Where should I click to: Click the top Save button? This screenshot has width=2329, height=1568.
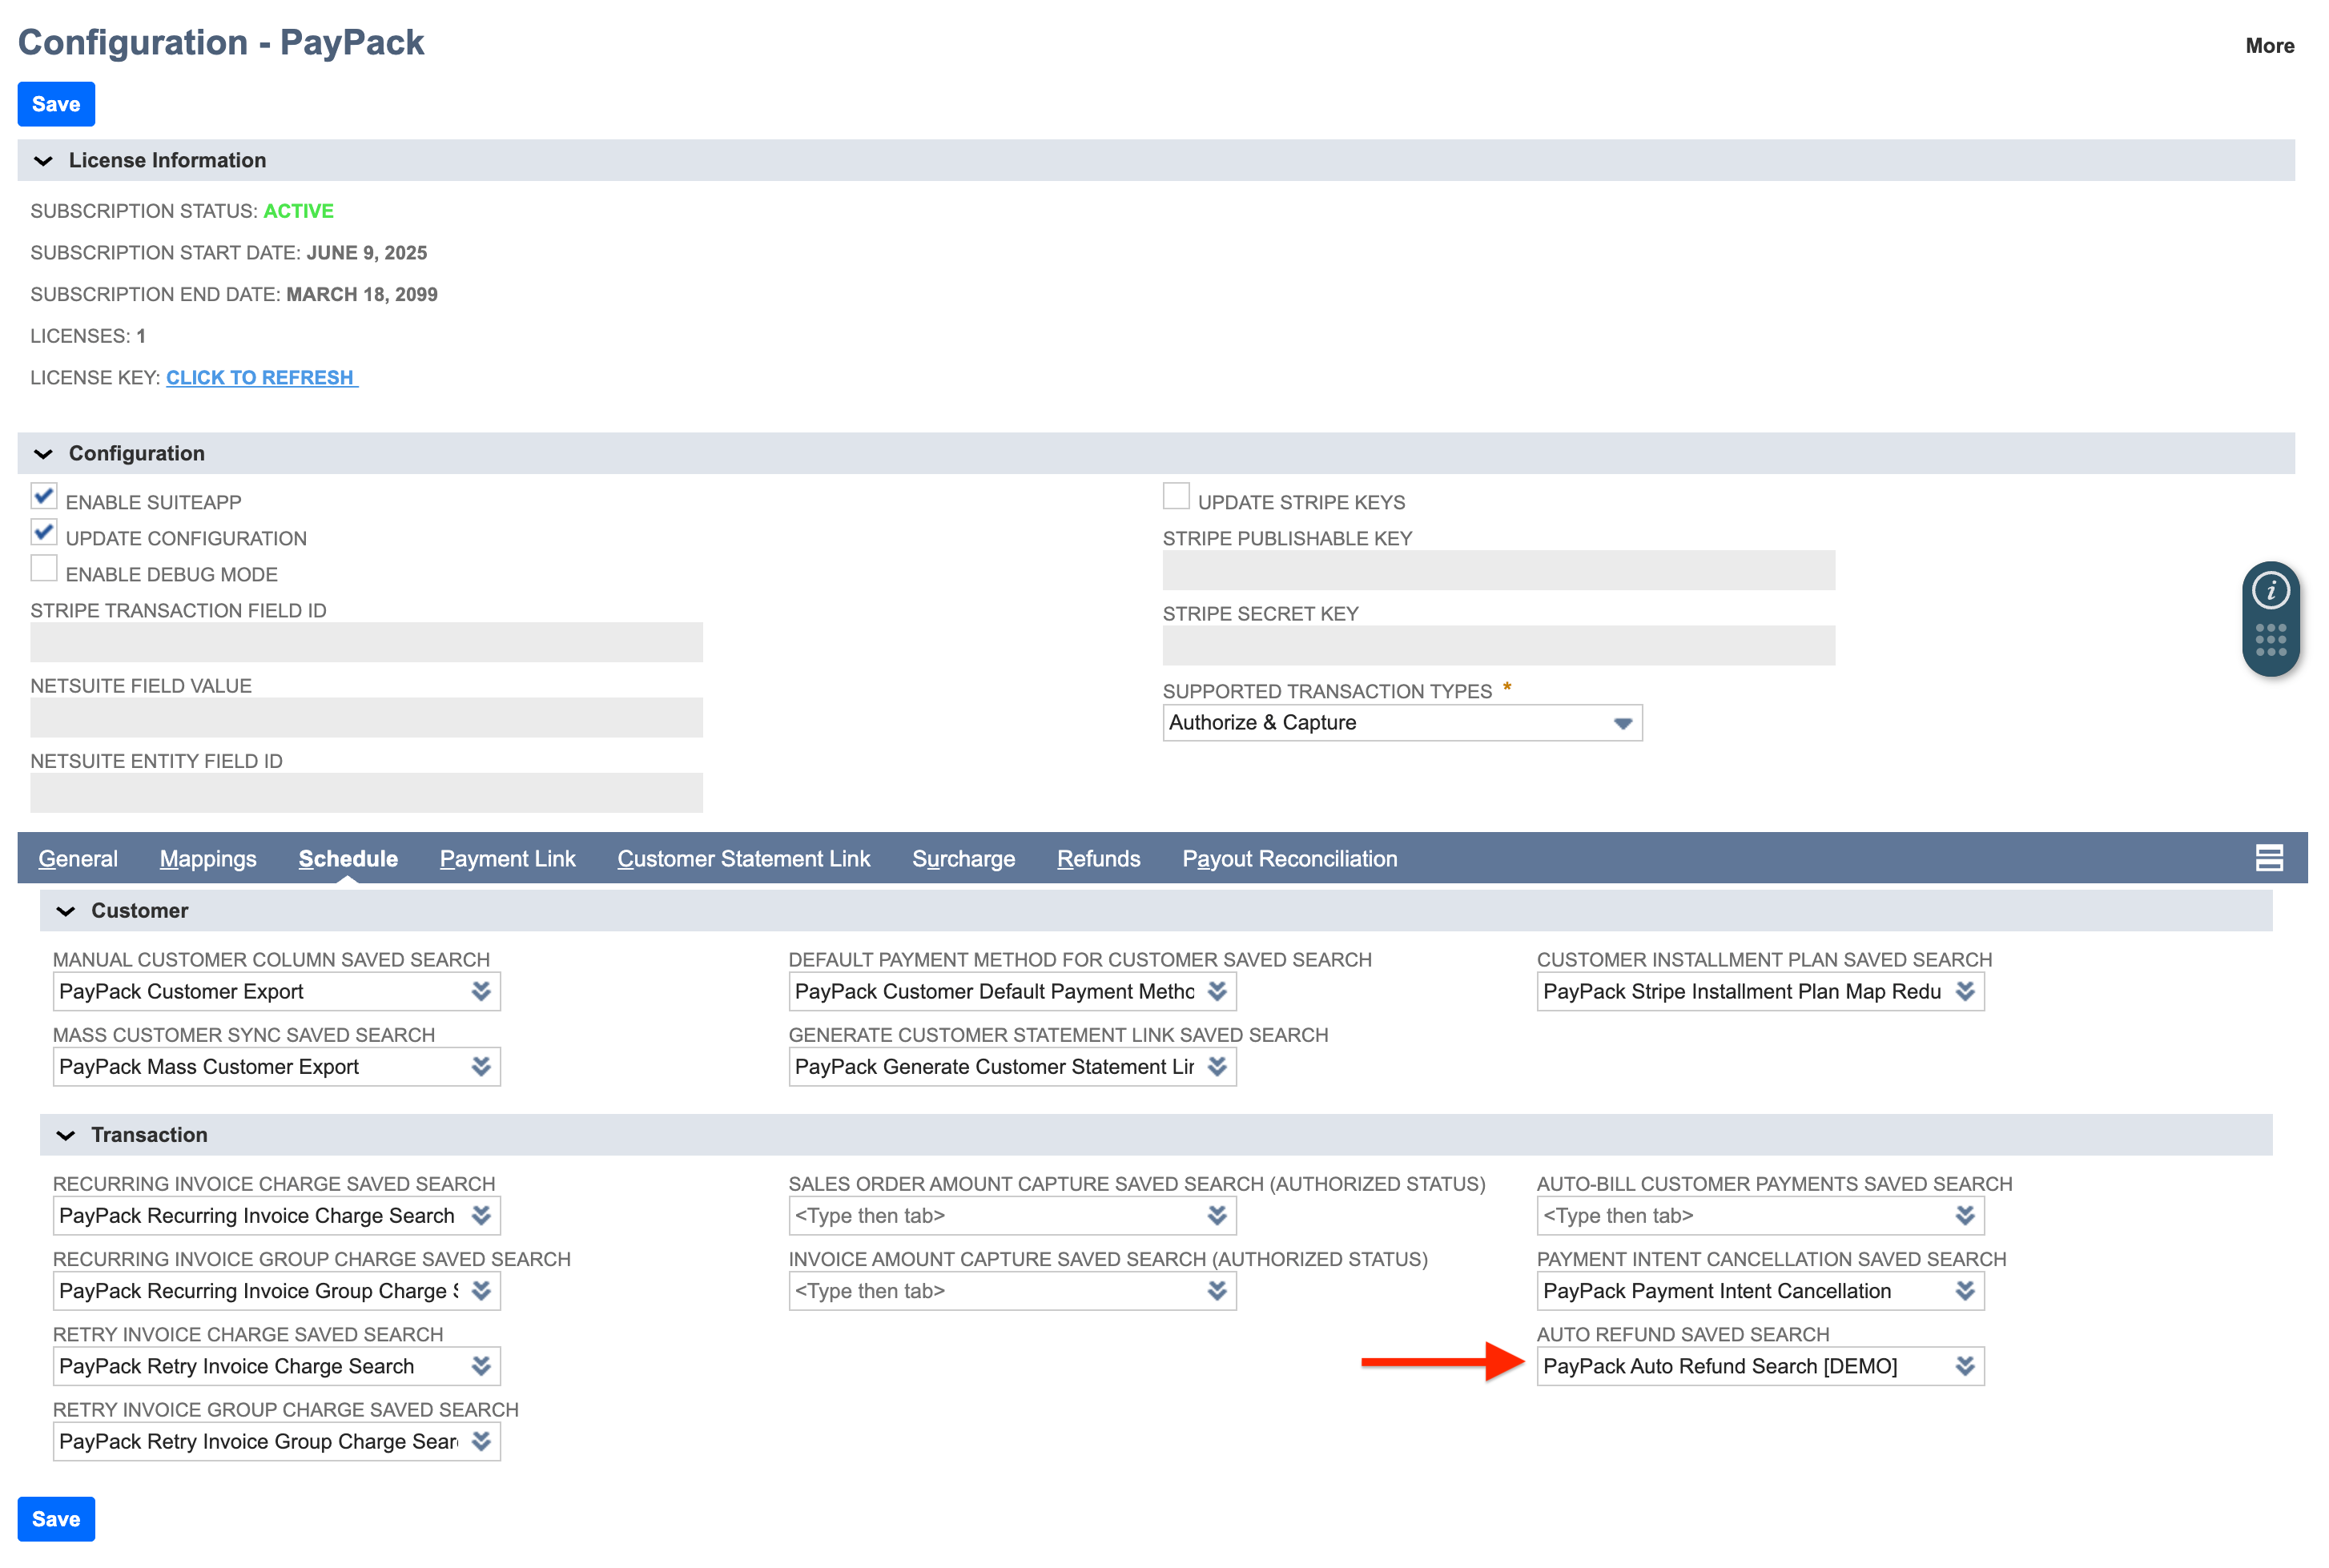tap(56, 104)
